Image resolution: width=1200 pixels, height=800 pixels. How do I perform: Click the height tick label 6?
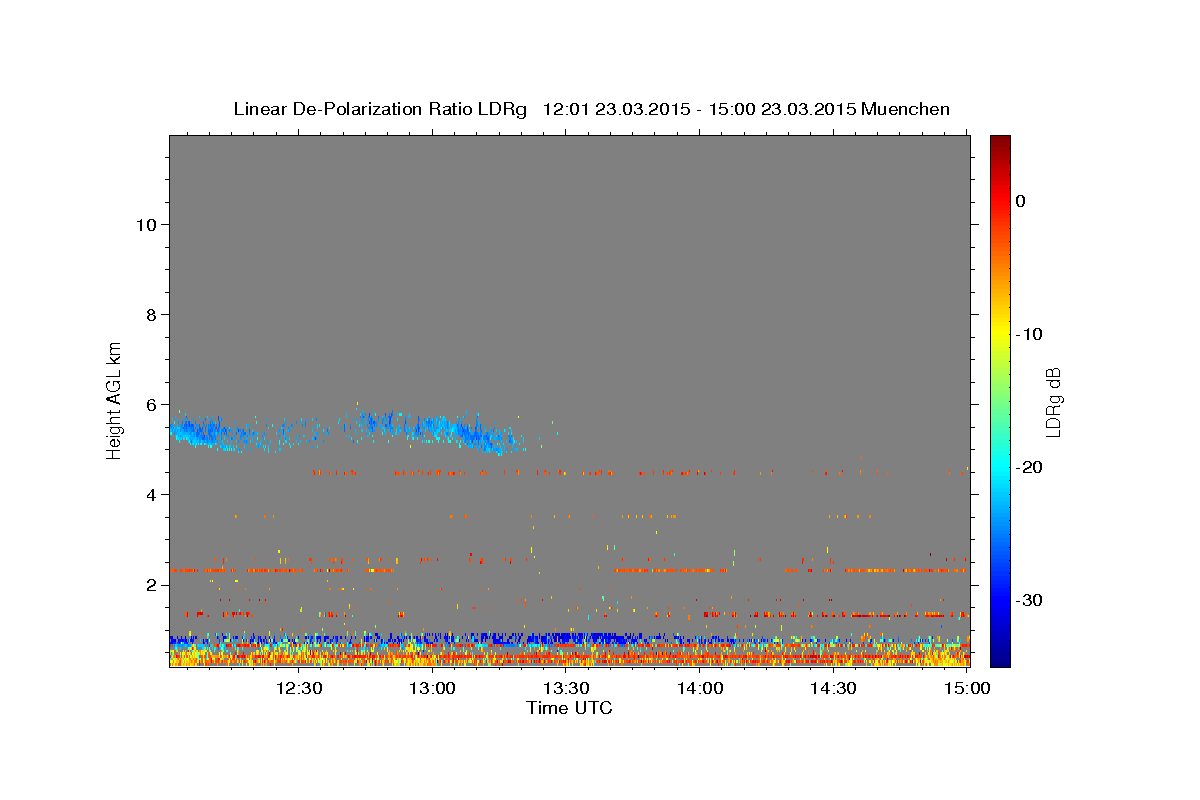pyautogui.click(x=150, y=404)
